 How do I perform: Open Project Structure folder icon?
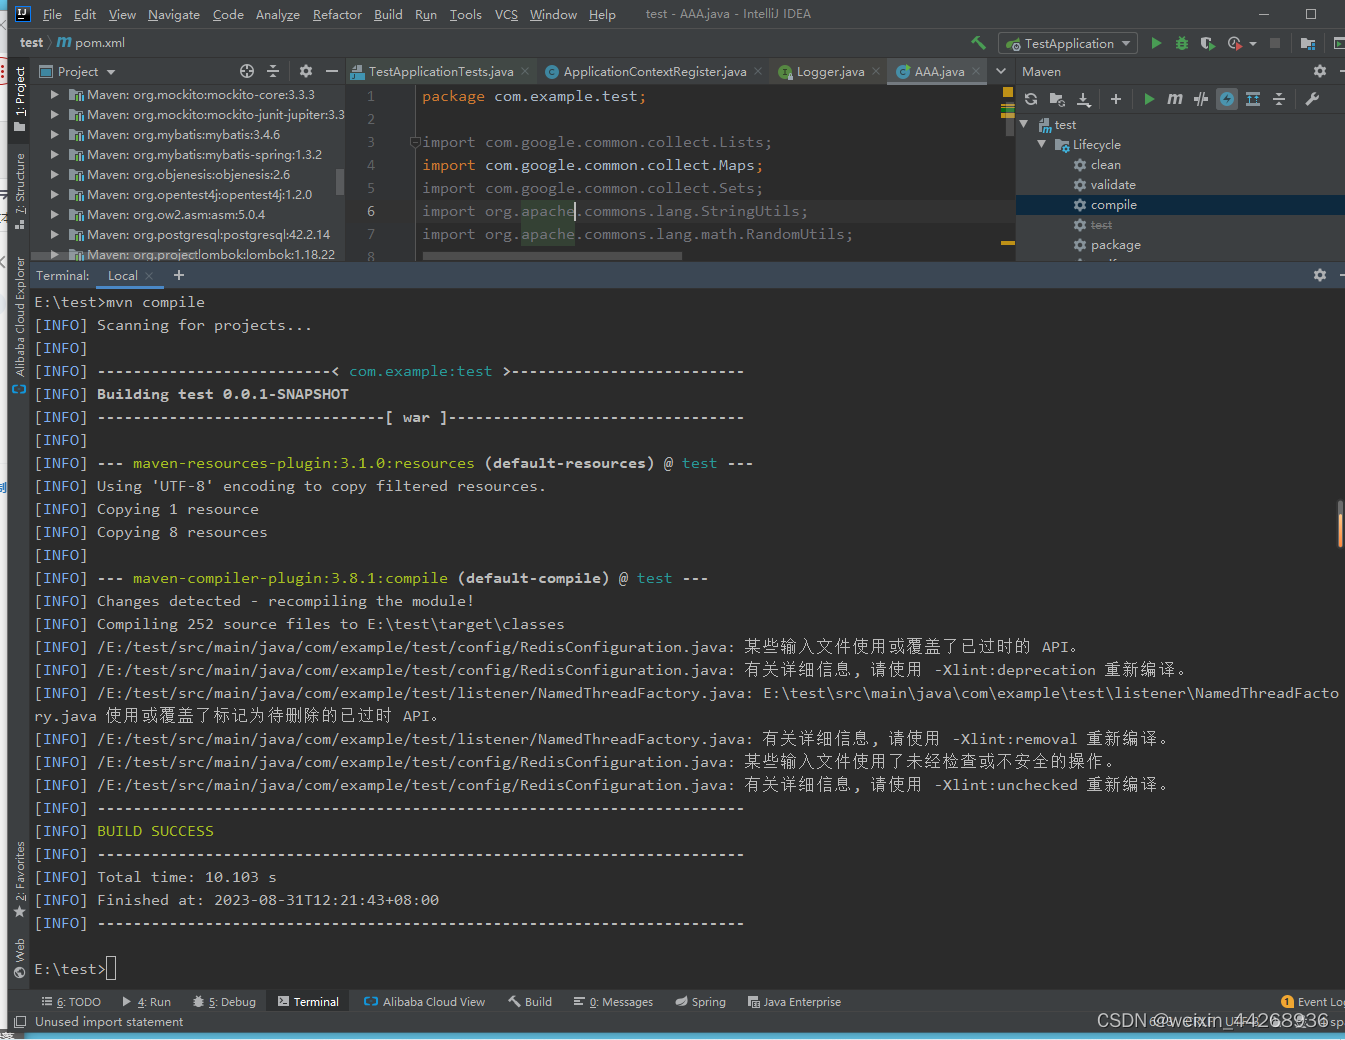1307,43
